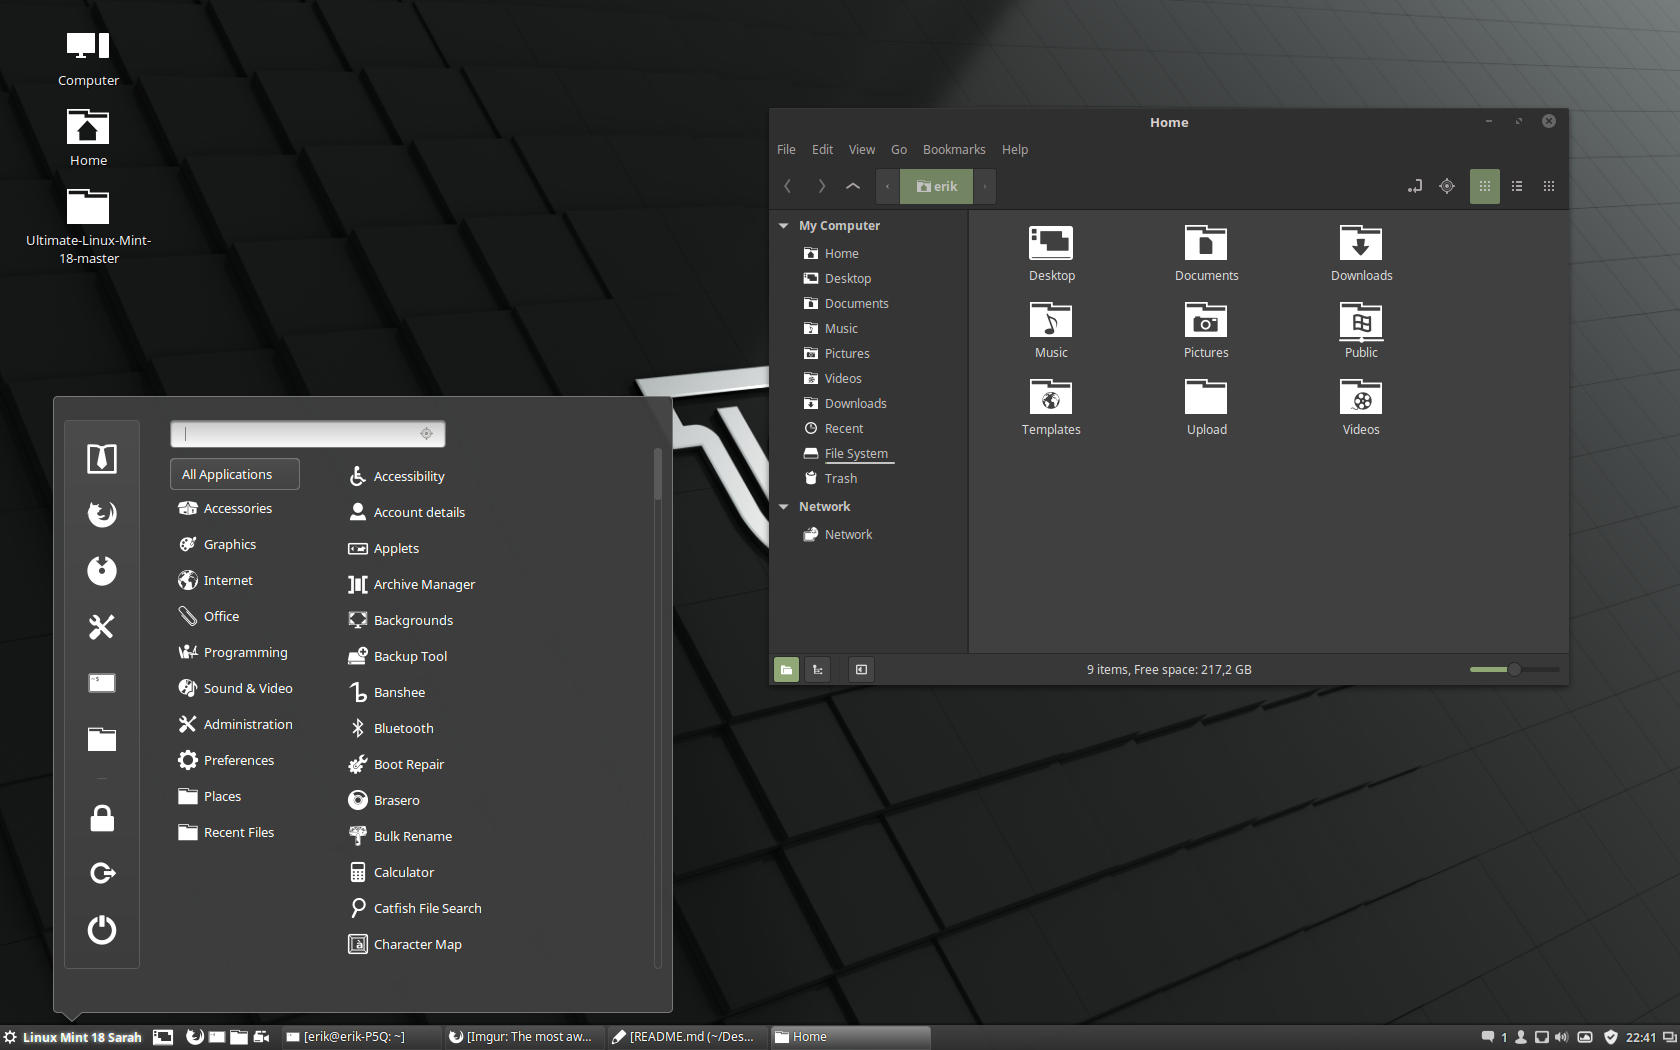Show treeview in file manager sidebar

click(x=818, y=670)
